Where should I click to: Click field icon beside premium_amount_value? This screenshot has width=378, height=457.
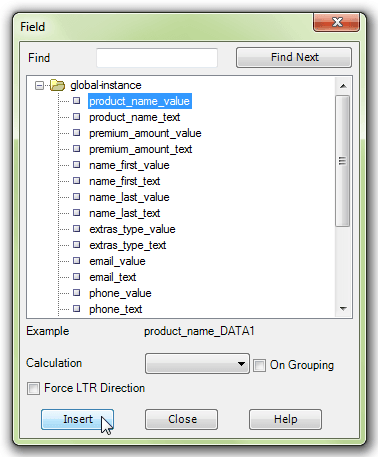(x=77, y=133)
